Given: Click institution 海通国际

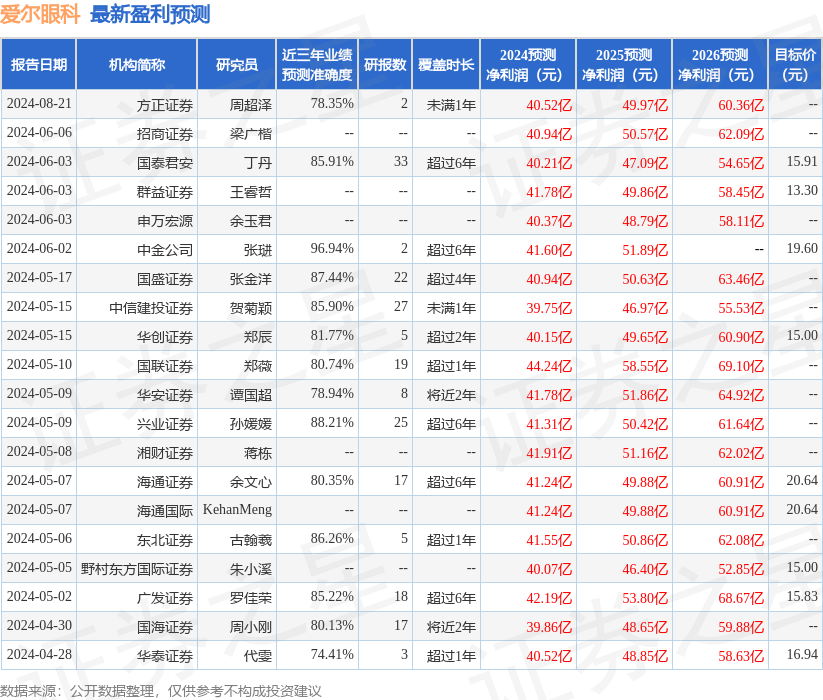Looking at the screenshot, I should [x=165, y=511].
